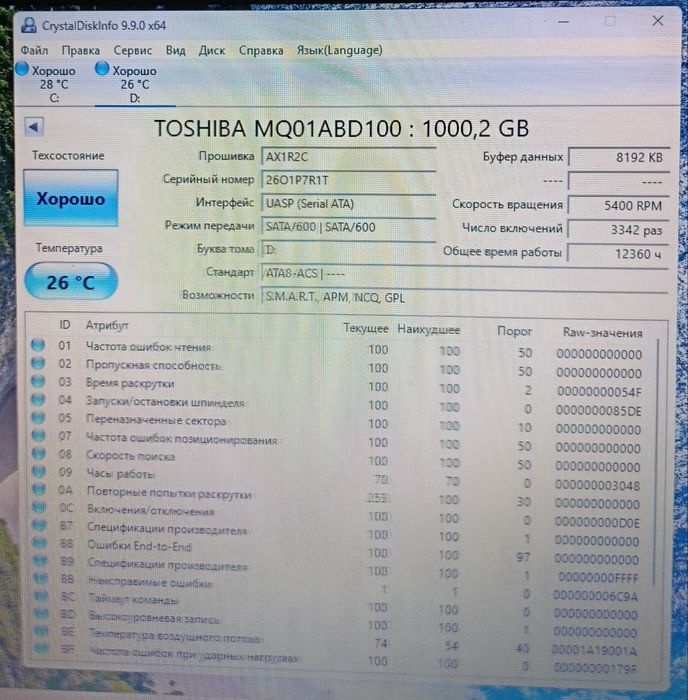Click status icon for attribute B7

pos(40,525)
